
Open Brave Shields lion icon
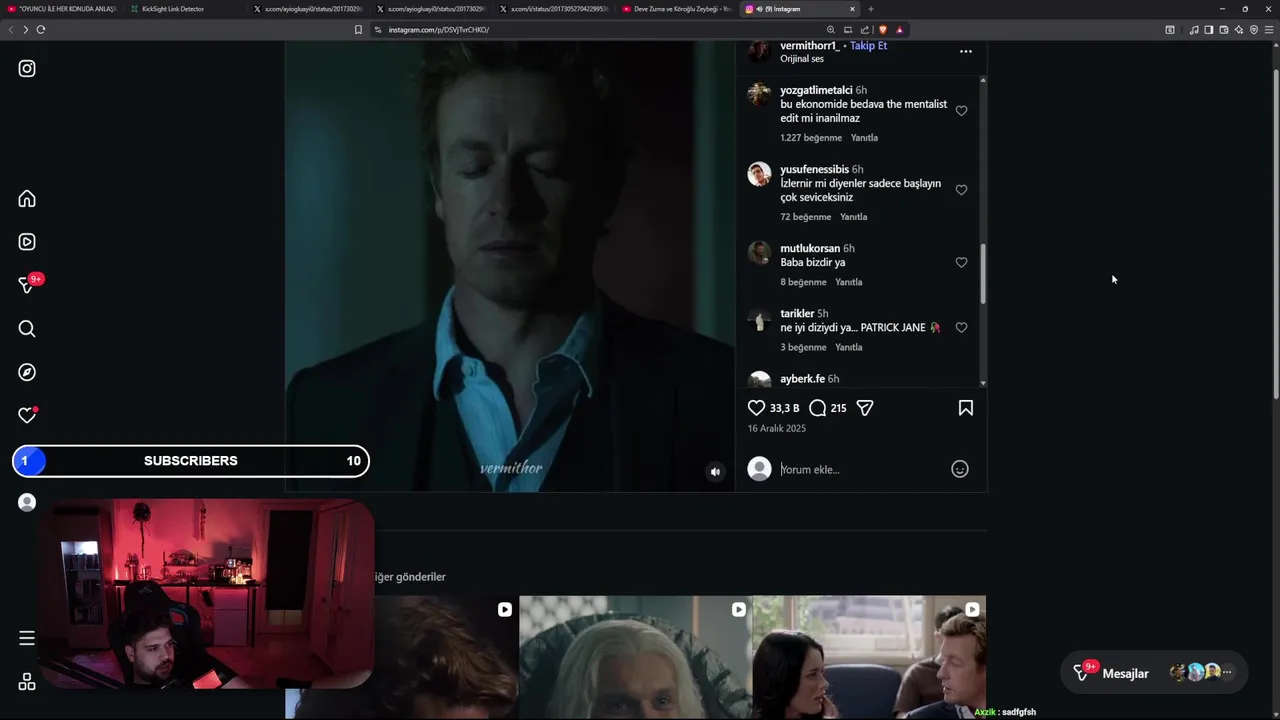coord(883,30)
